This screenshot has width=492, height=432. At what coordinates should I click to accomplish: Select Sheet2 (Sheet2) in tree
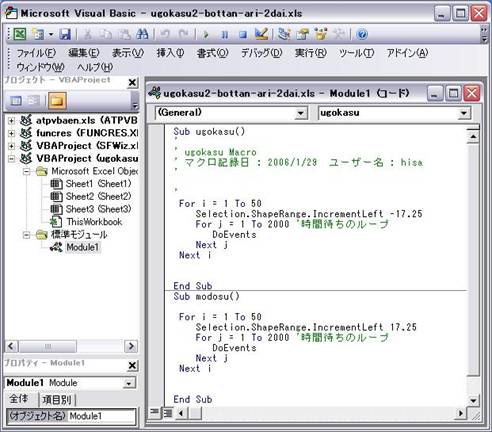[x=91, y=196]
